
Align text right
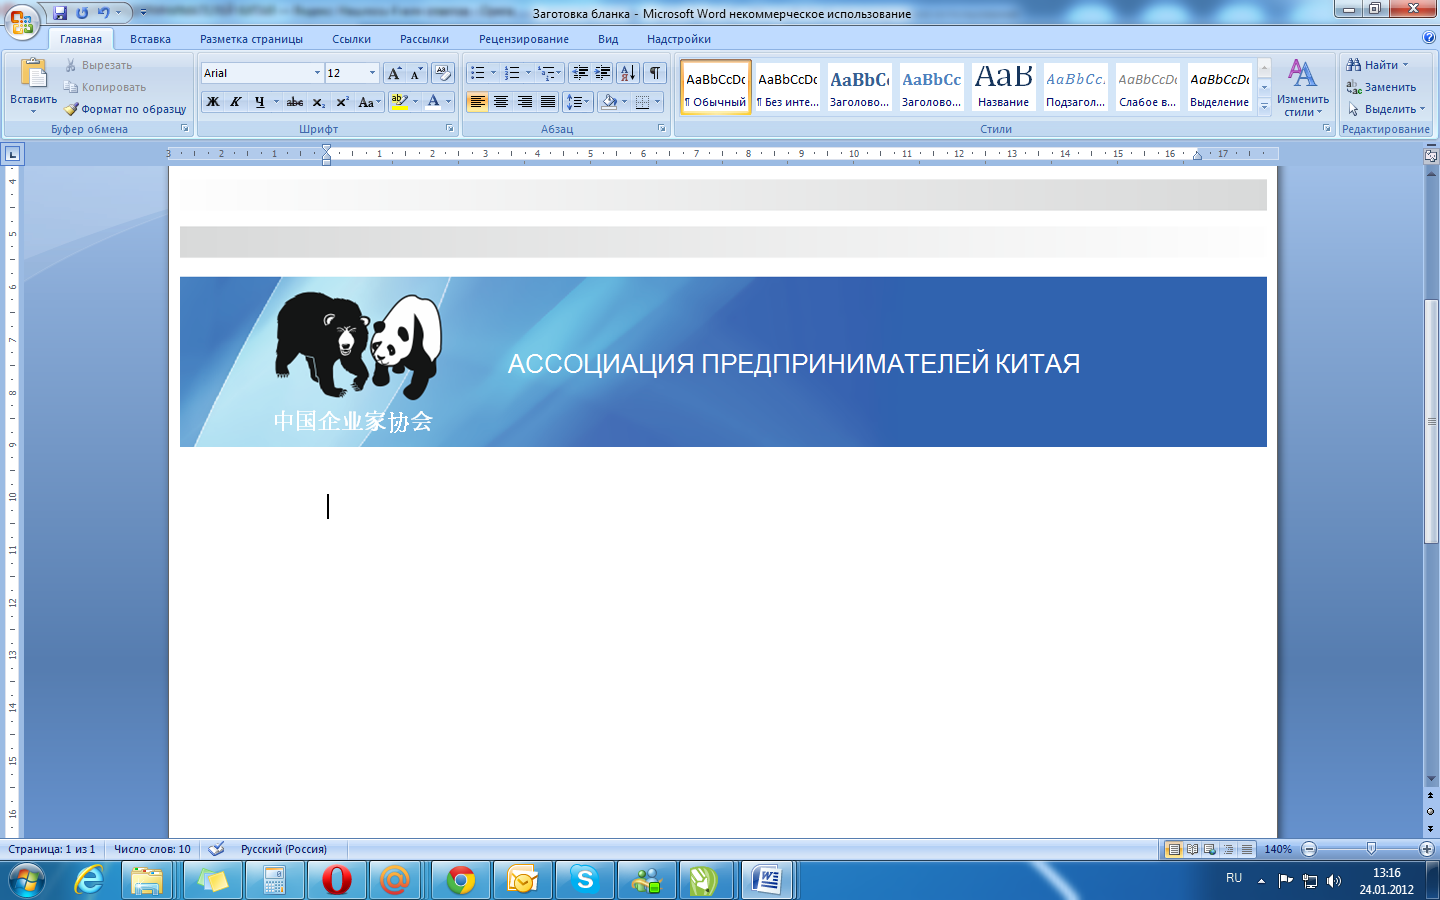[x=524, y=102]
